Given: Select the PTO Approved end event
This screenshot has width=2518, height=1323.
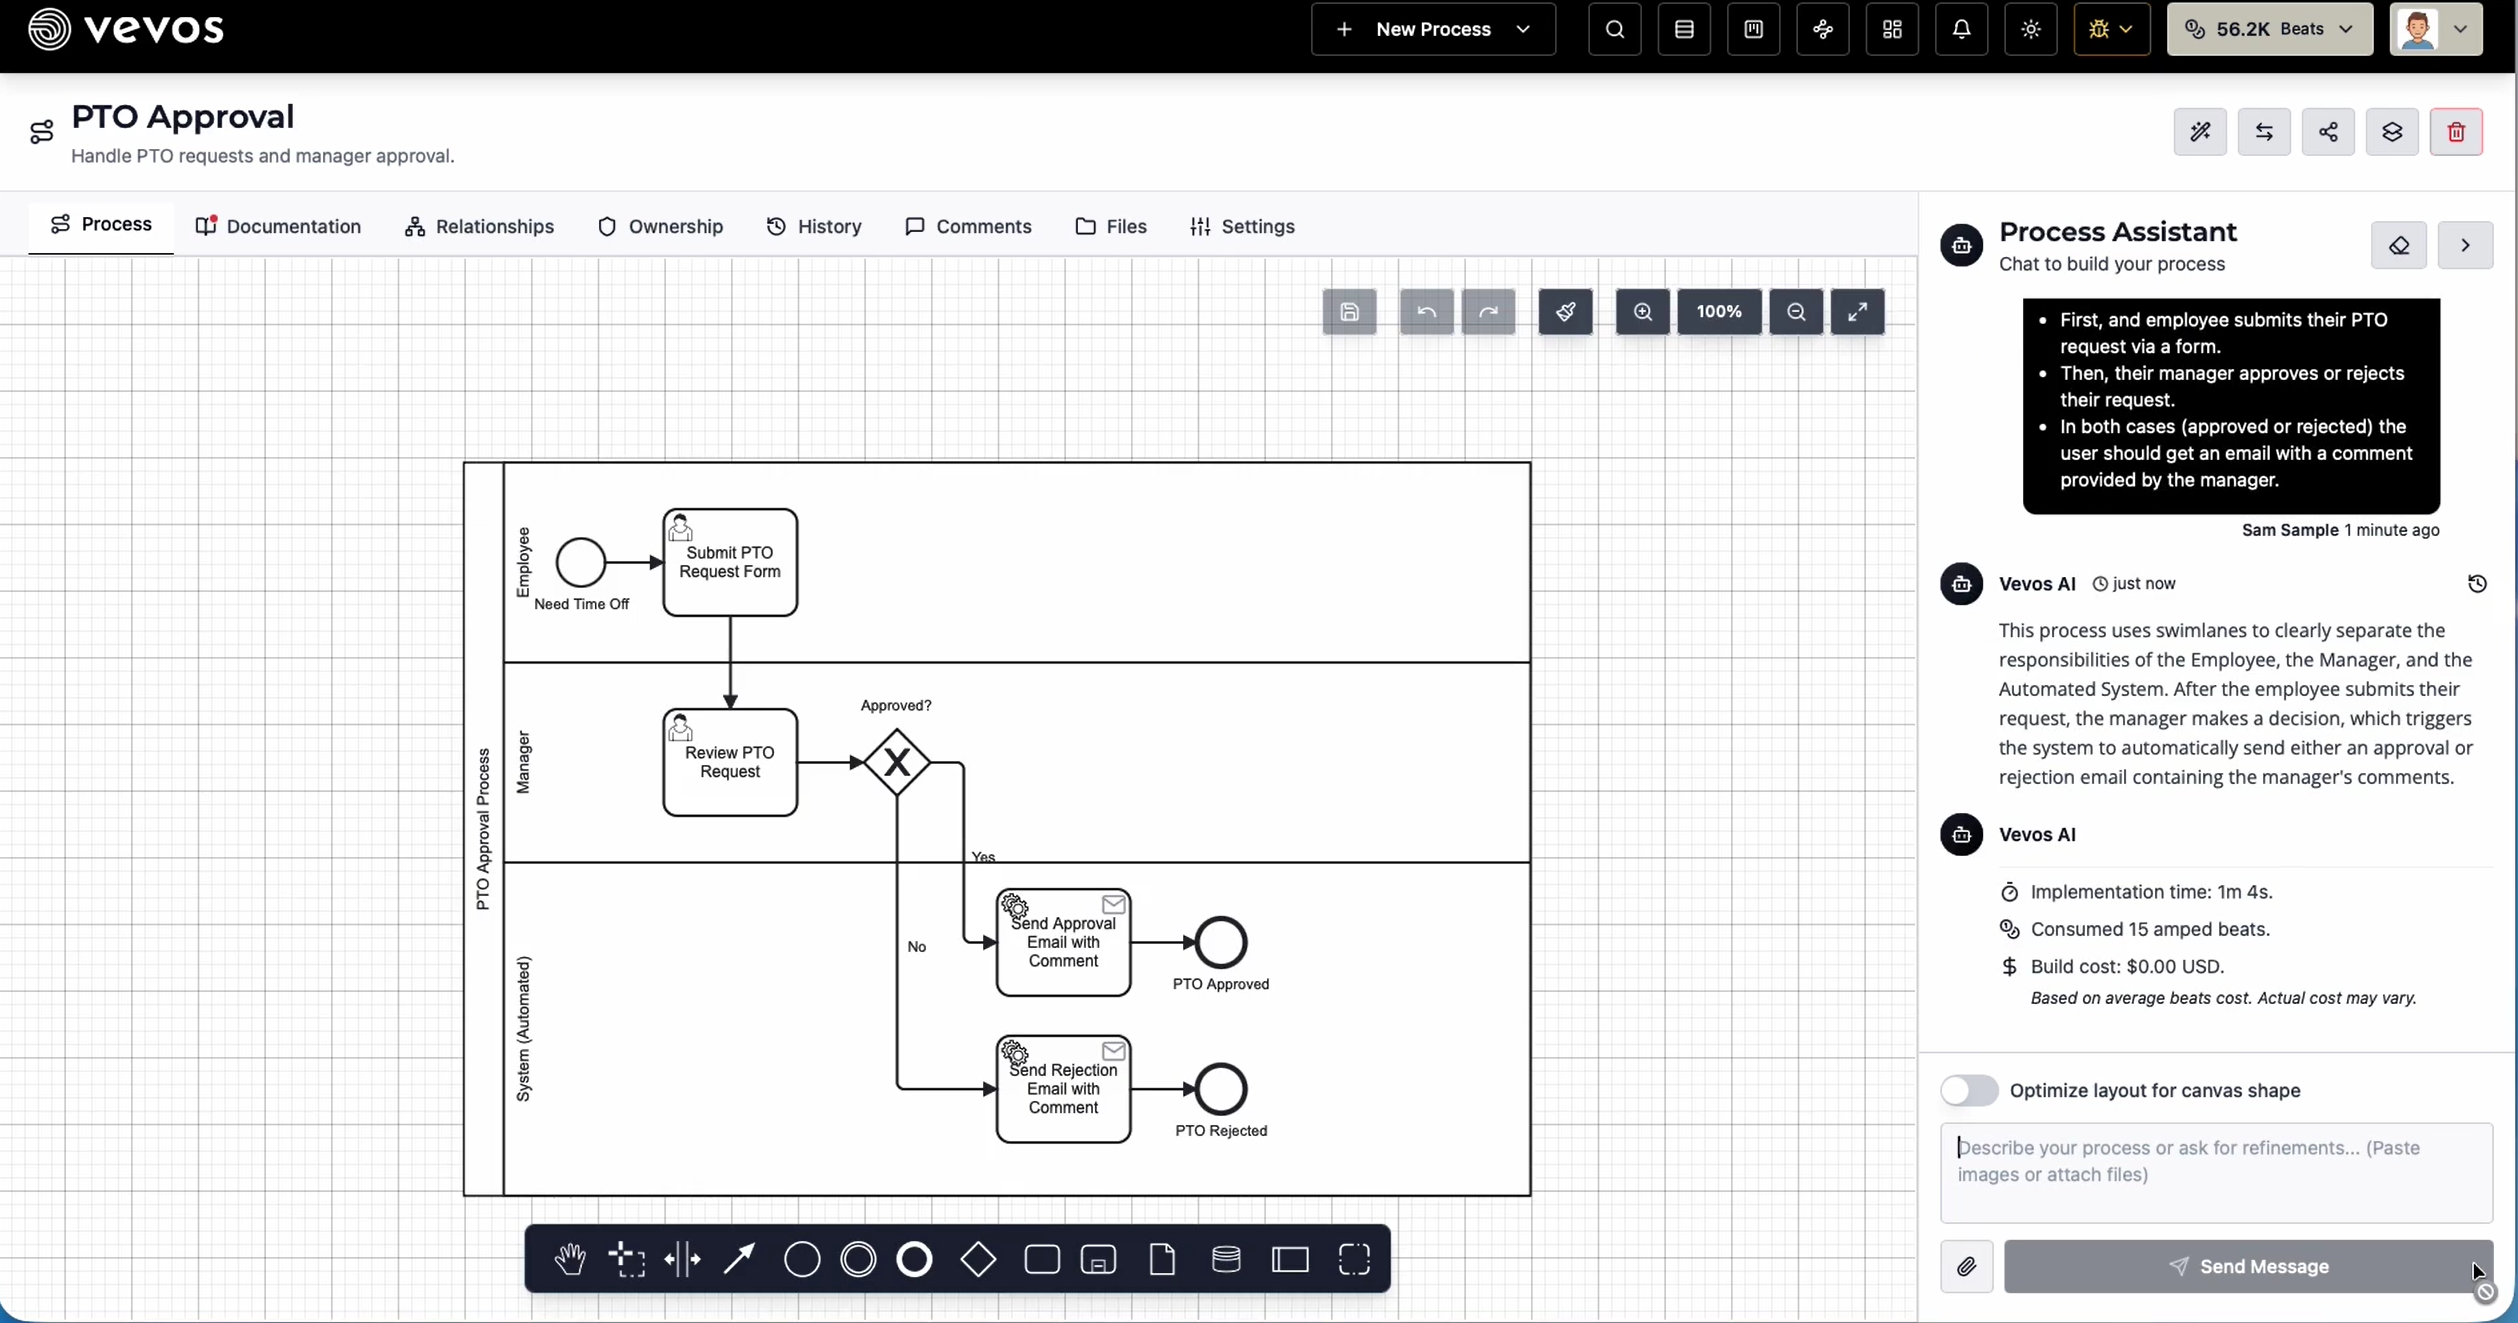Looking at the screenshot, I should 1221,942.
